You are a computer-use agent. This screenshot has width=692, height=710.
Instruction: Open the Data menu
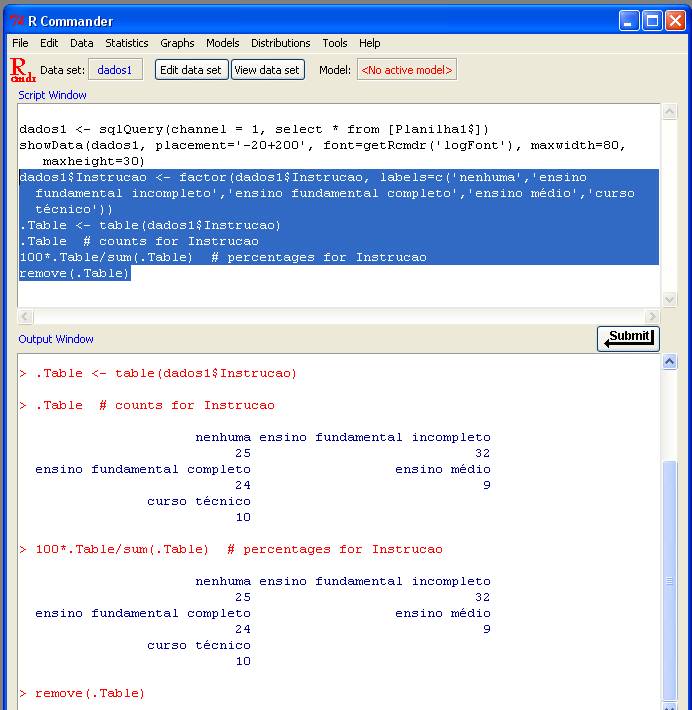click(x=82, y=43)
